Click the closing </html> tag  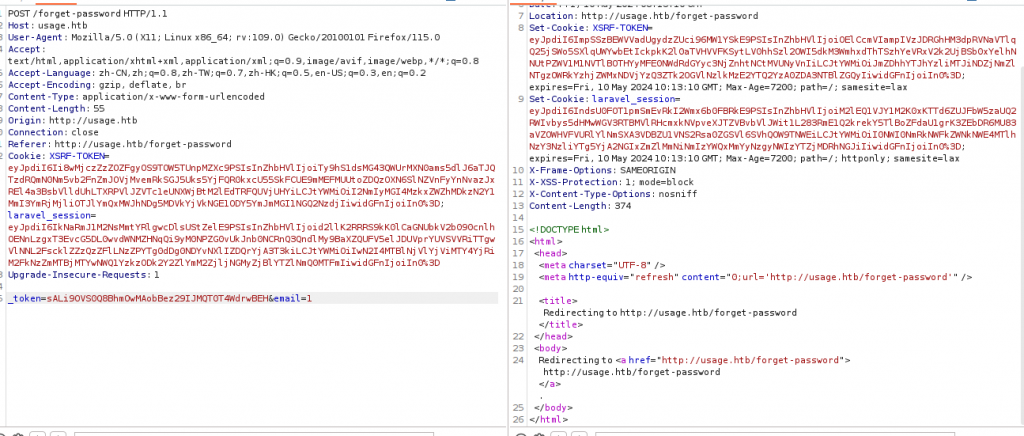pos(549,419)
